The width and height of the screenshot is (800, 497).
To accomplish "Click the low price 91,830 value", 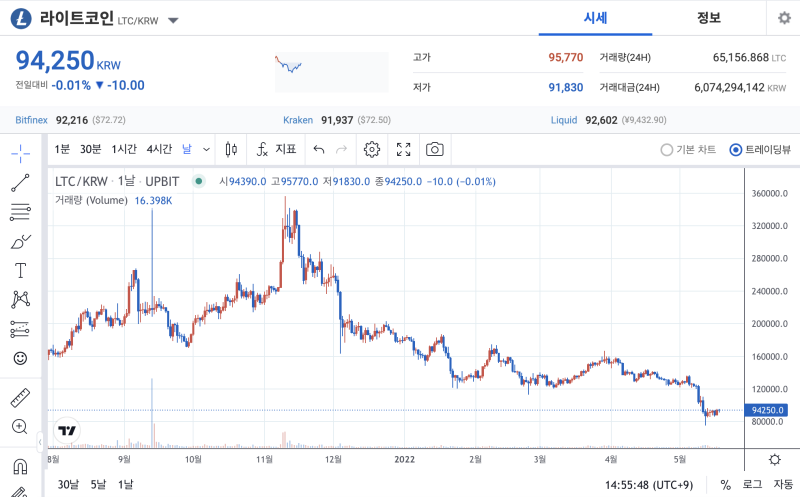I will pyautogui.click(x=565, y=88).
